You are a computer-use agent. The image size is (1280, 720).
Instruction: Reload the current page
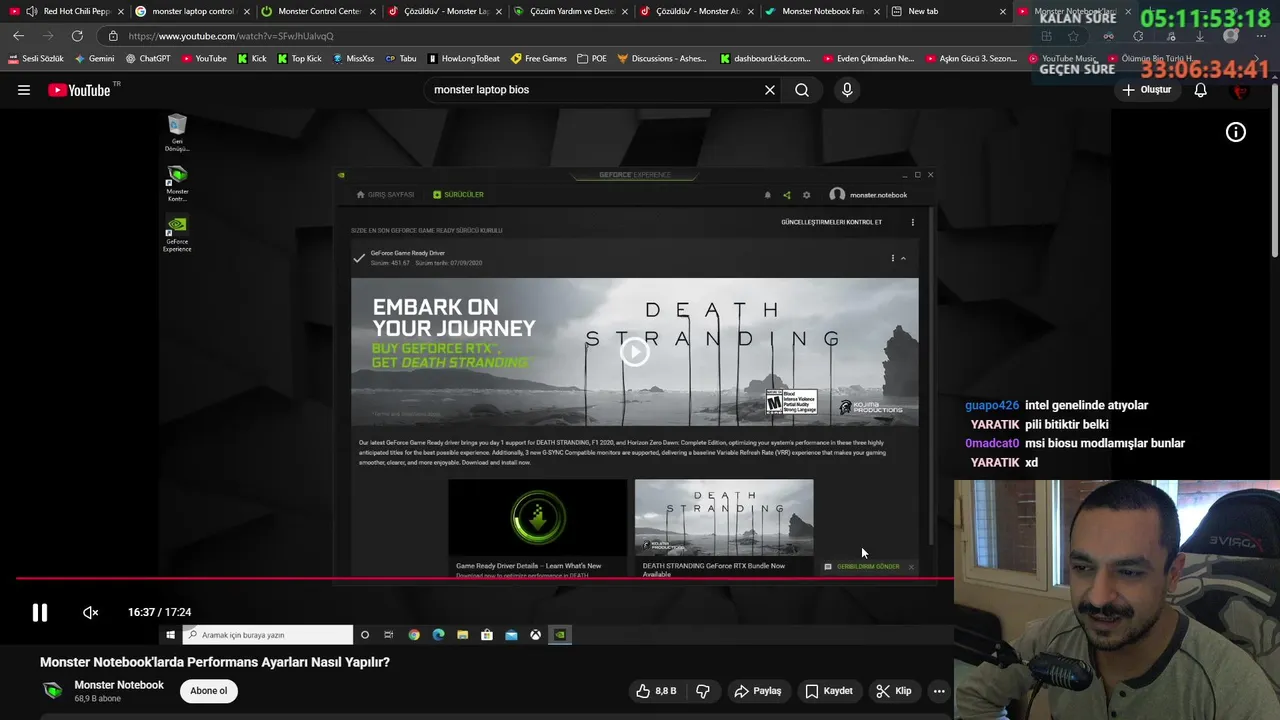click(x=77, y=35)
